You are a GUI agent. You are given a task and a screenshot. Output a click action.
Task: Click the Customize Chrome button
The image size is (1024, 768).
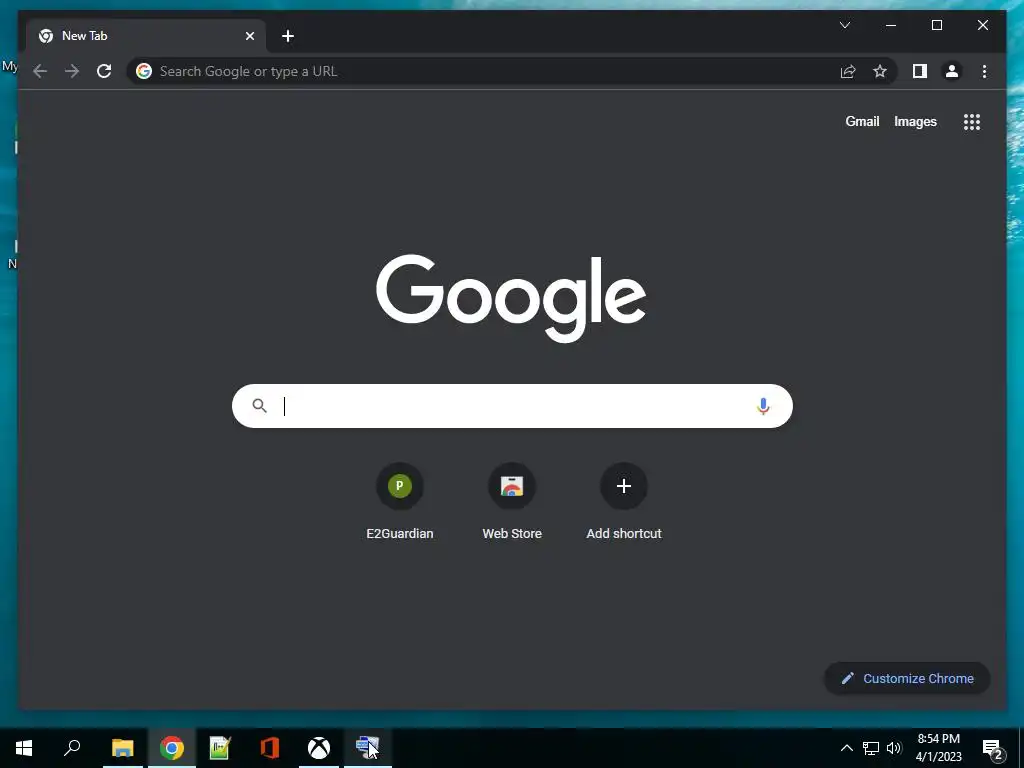[907, 679]
